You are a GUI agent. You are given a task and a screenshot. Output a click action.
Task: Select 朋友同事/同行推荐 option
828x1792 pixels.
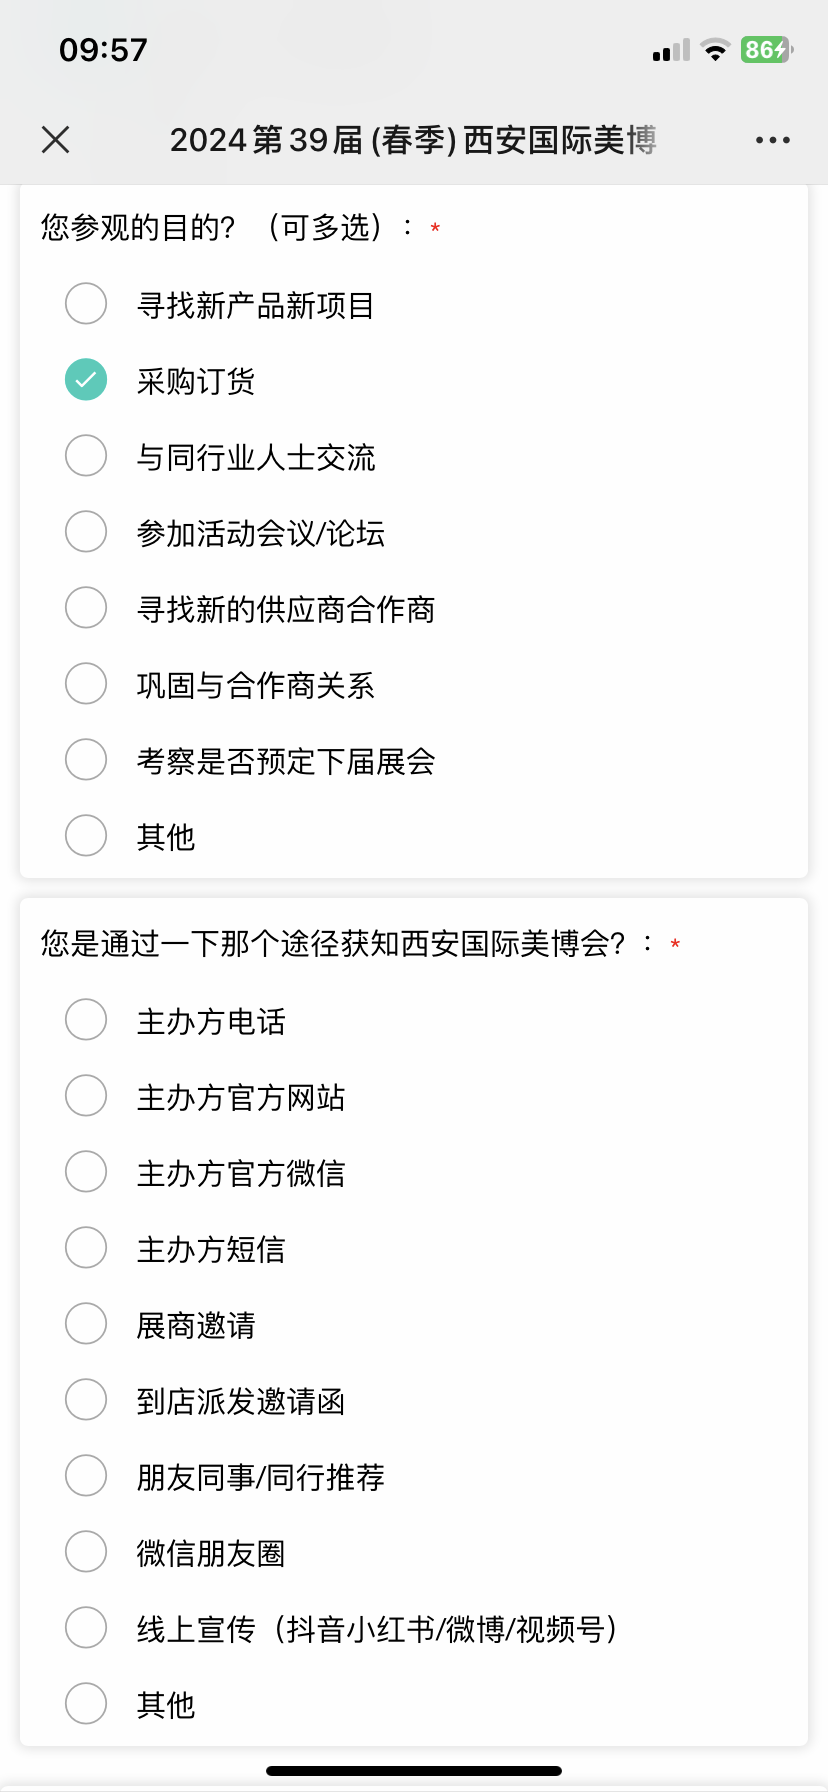86,1476
